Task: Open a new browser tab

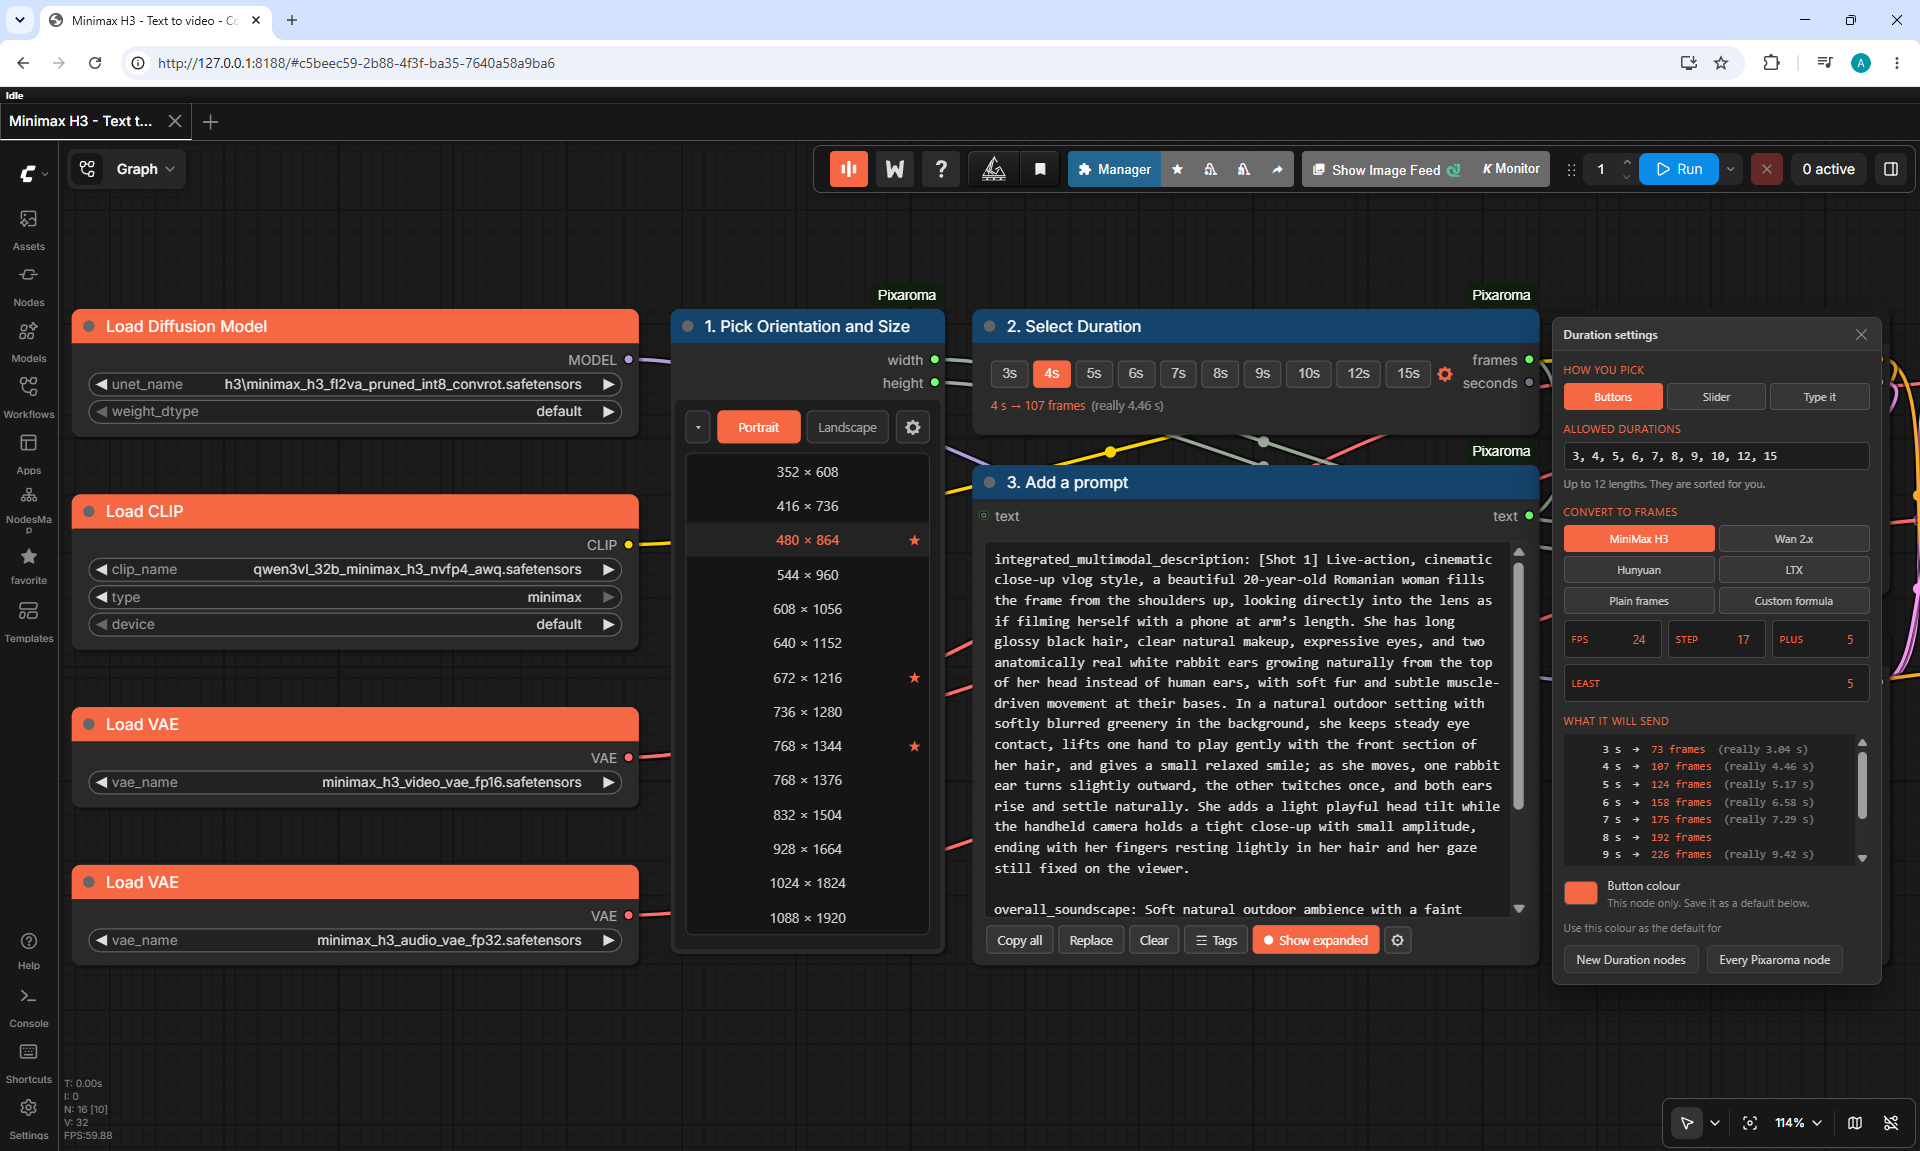Action: pos(292,20)
